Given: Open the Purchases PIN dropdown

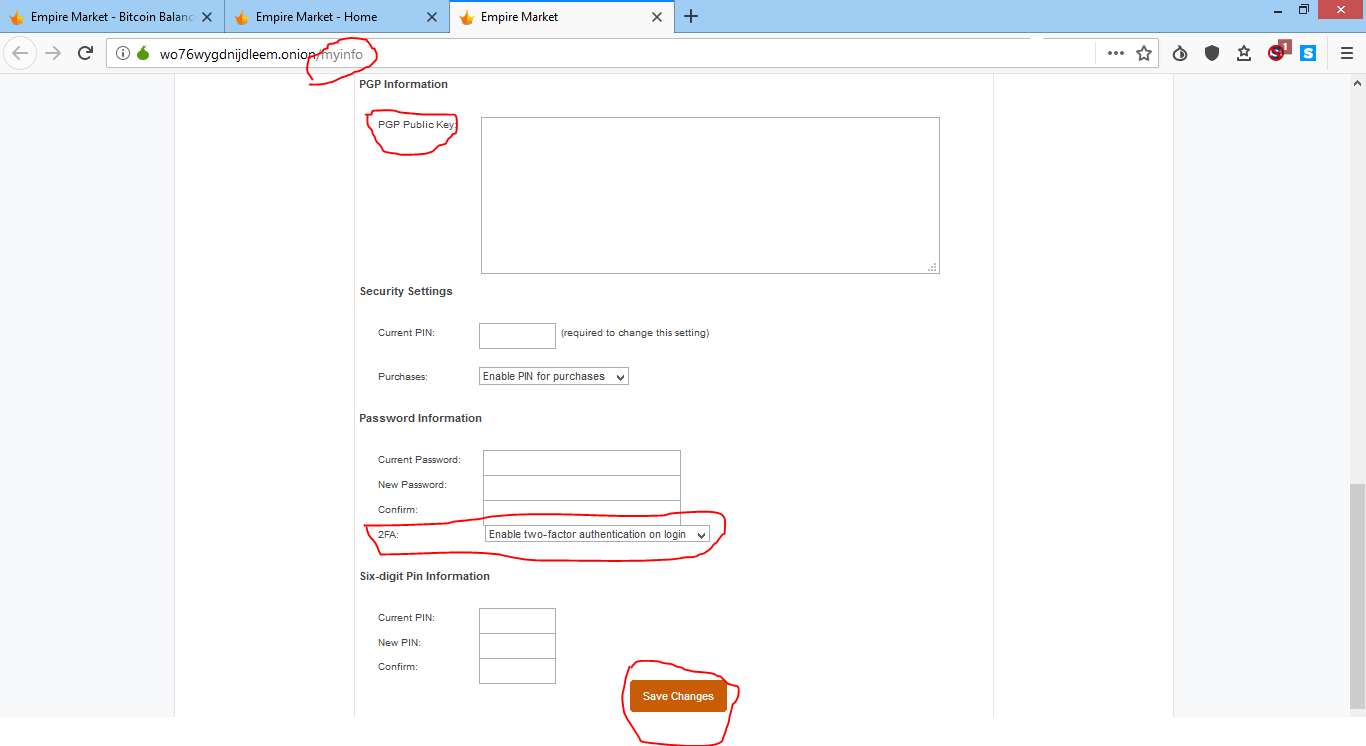Looking at the screenshot, I should 554,377.
